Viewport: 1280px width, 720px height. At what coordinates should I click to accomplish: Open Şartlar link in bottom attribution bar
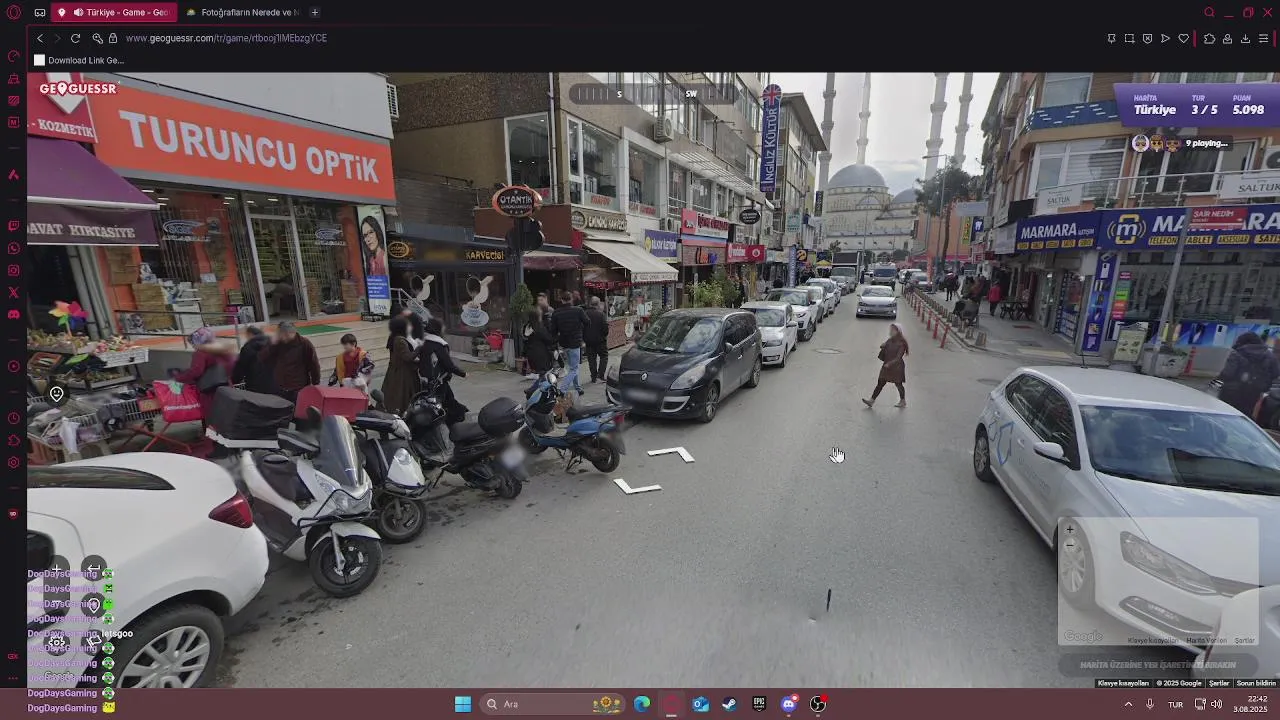1219,683
